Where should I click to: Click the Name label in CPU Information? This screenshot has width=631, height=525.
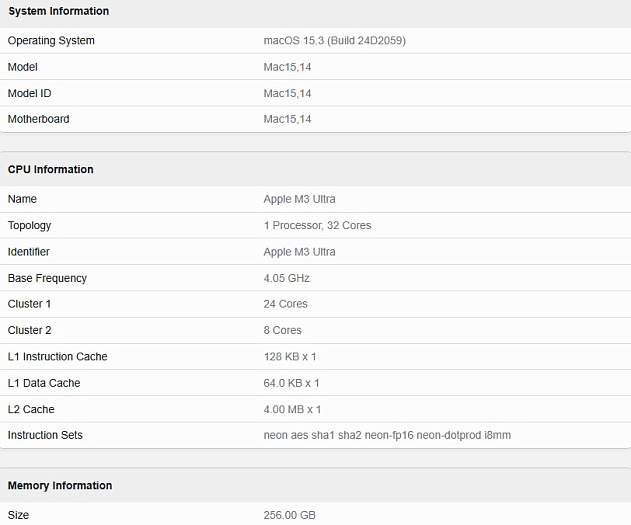pyautogui.click(x=22, y=199)
